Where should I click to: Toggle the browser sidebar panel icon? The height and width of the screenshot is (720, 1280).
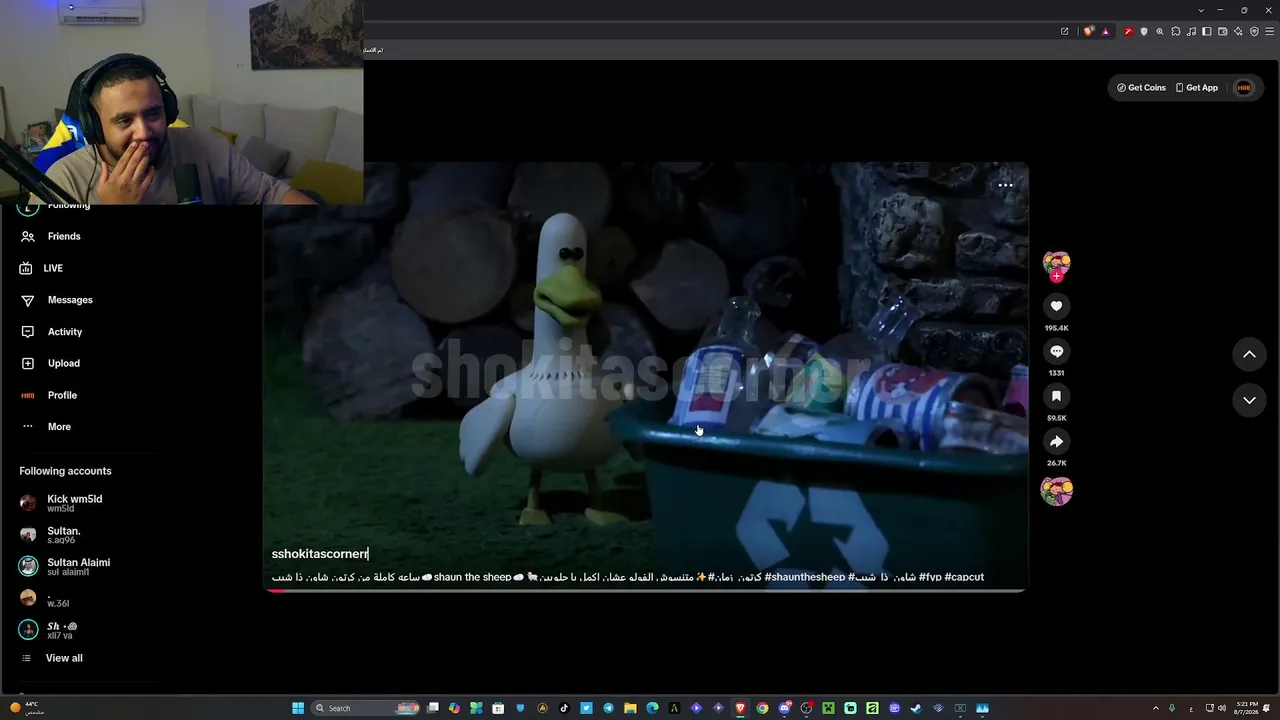(x=1208, y=31)
